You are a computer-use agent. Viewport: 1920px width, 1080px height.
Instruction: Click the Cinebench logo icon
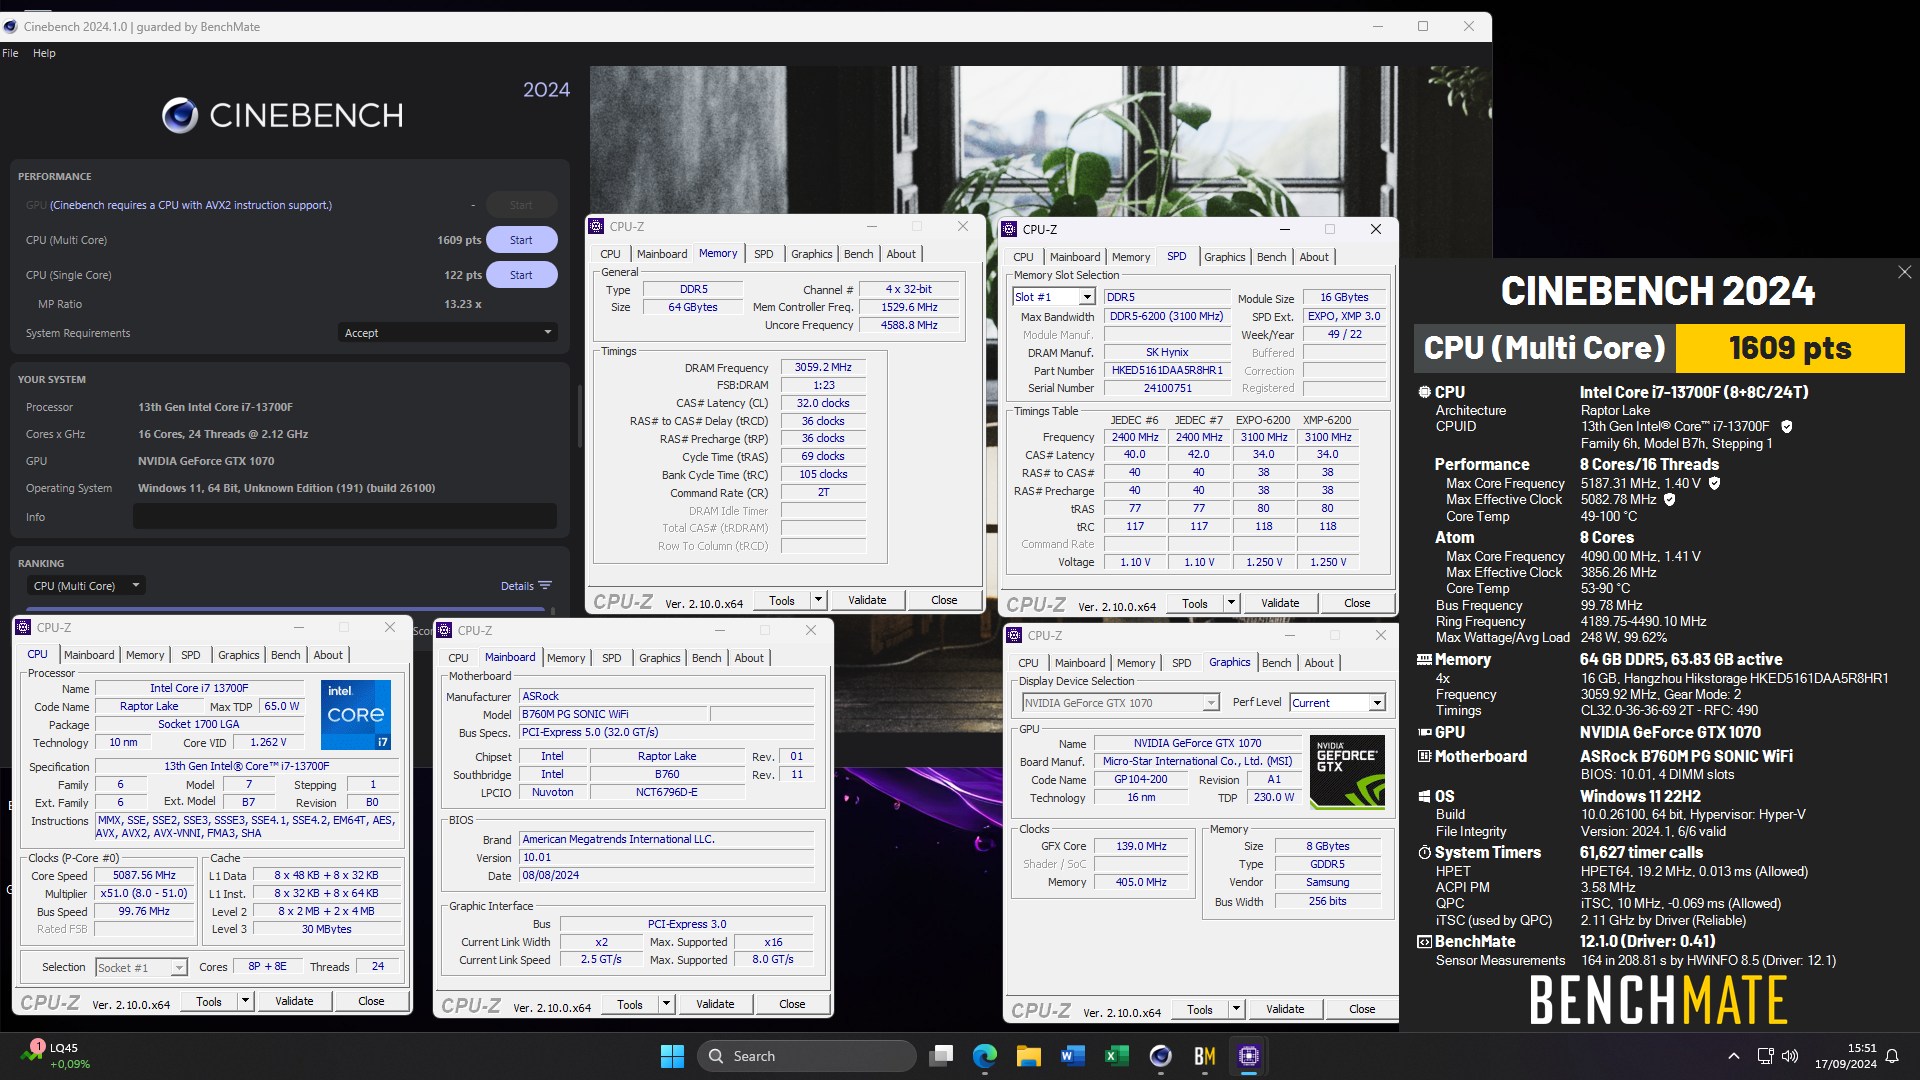(180, 116)
